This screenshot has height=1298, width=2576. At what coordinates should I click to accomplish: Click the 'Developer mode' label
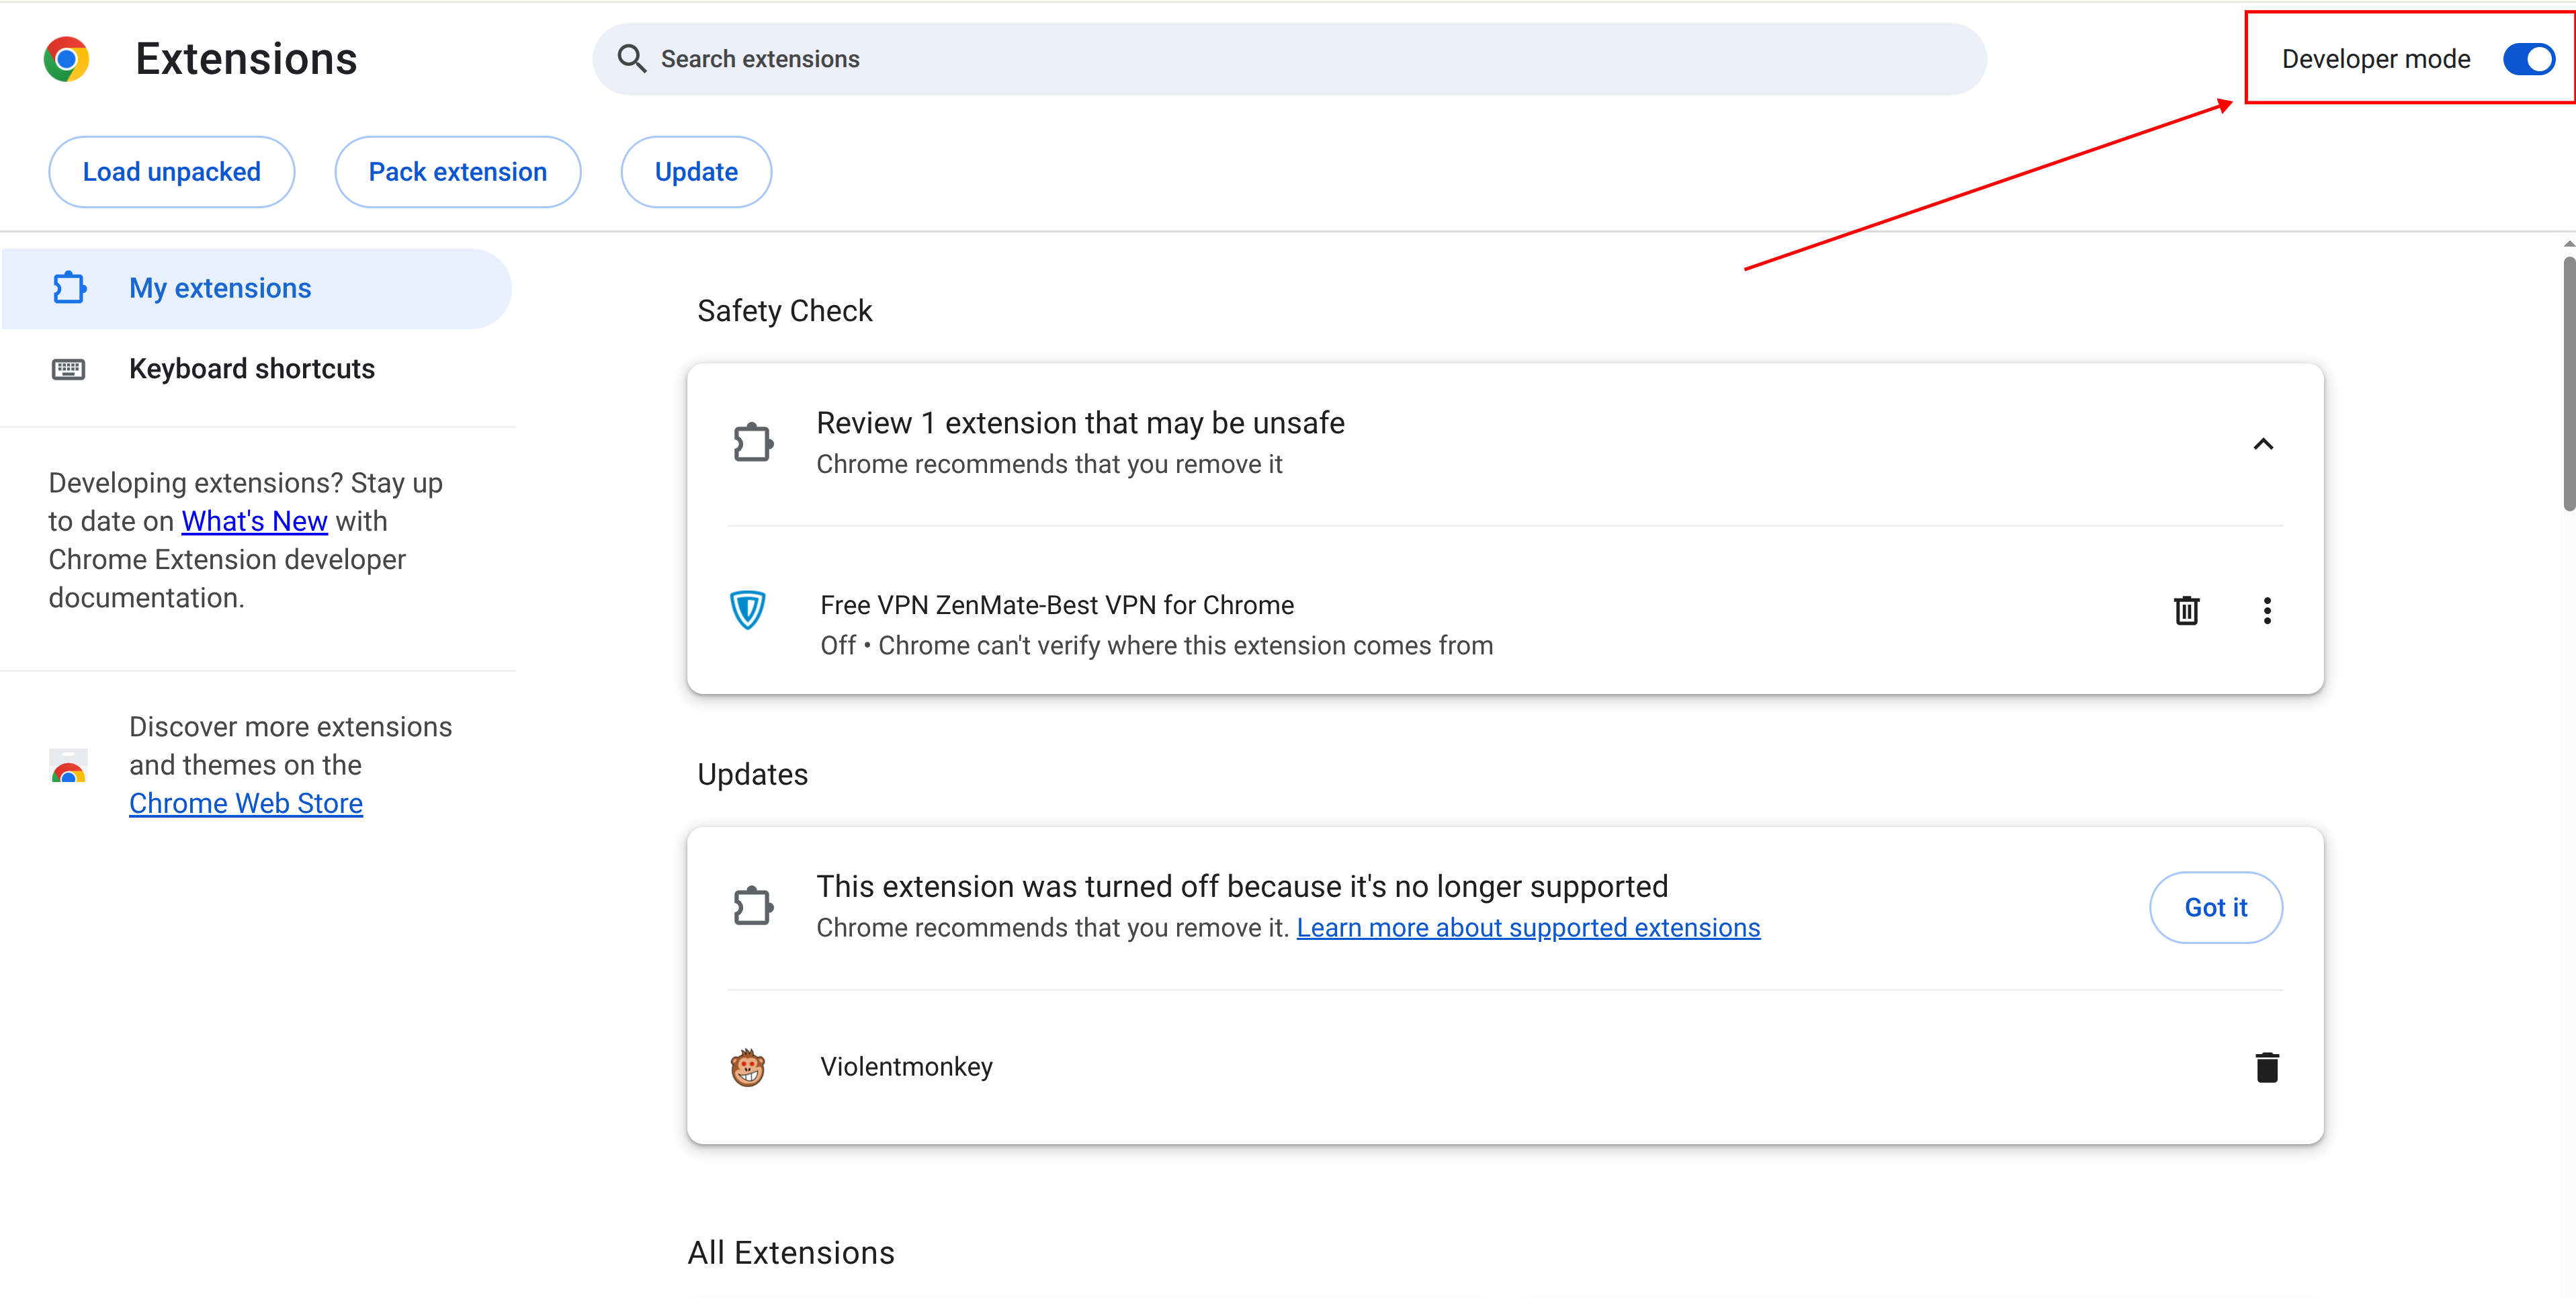(2375, 59)
